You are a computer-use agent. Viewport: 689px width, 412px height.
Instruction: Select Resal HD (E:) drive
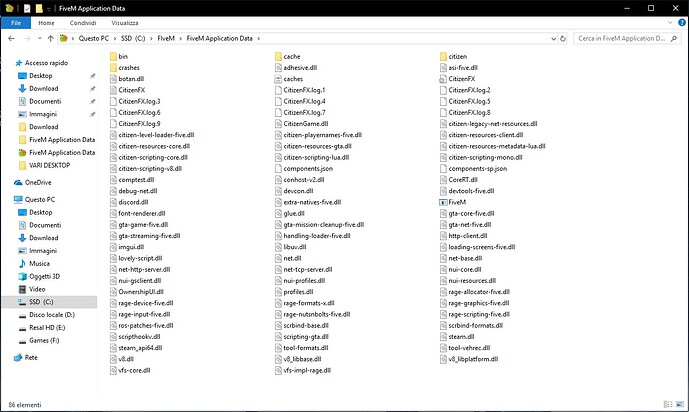click(x=47, y=327)
